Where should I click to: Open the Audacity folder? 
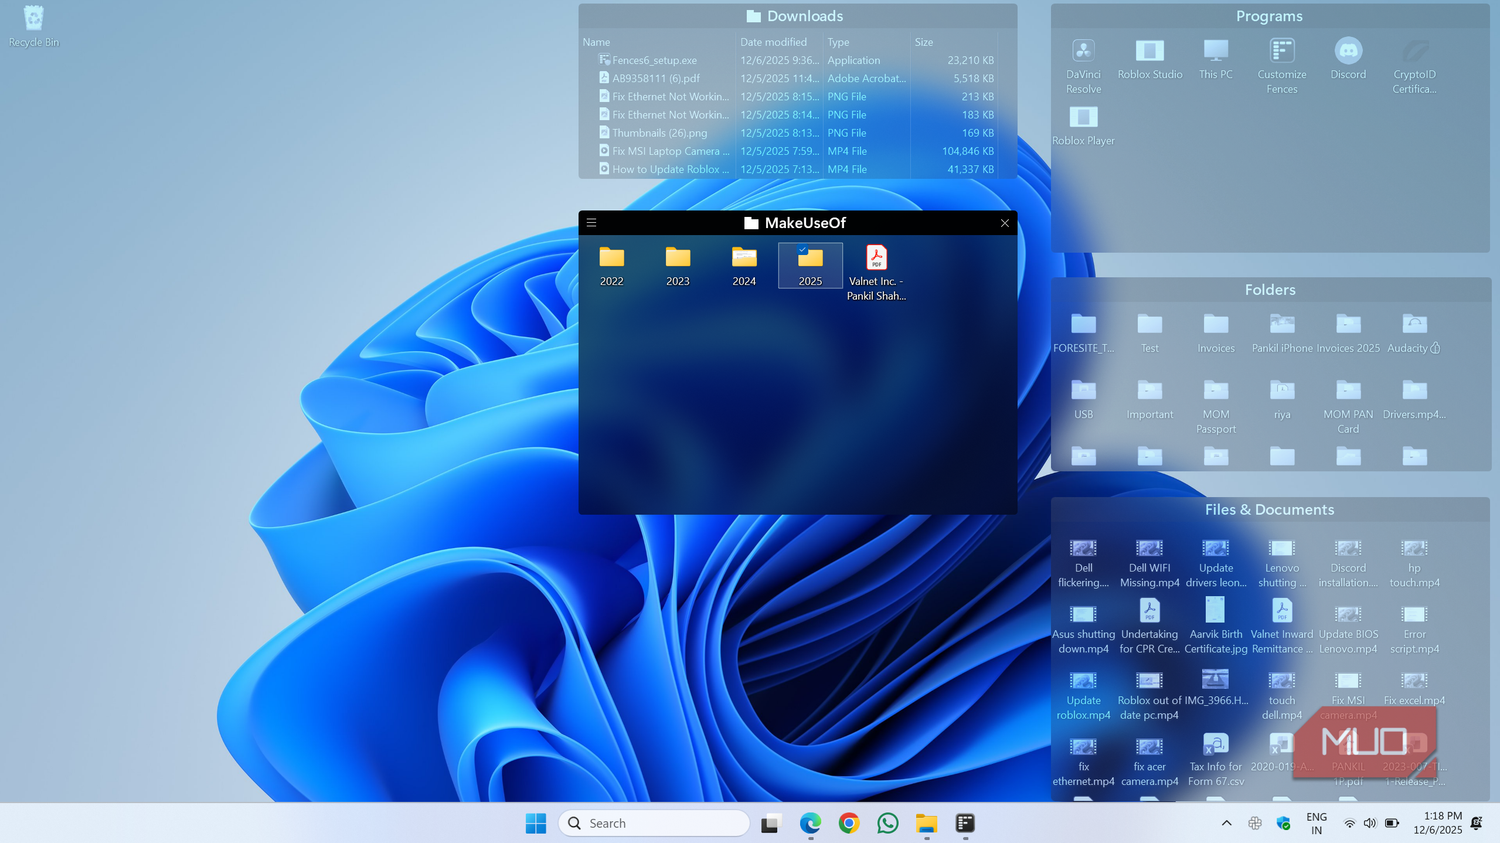(1414, 333)
